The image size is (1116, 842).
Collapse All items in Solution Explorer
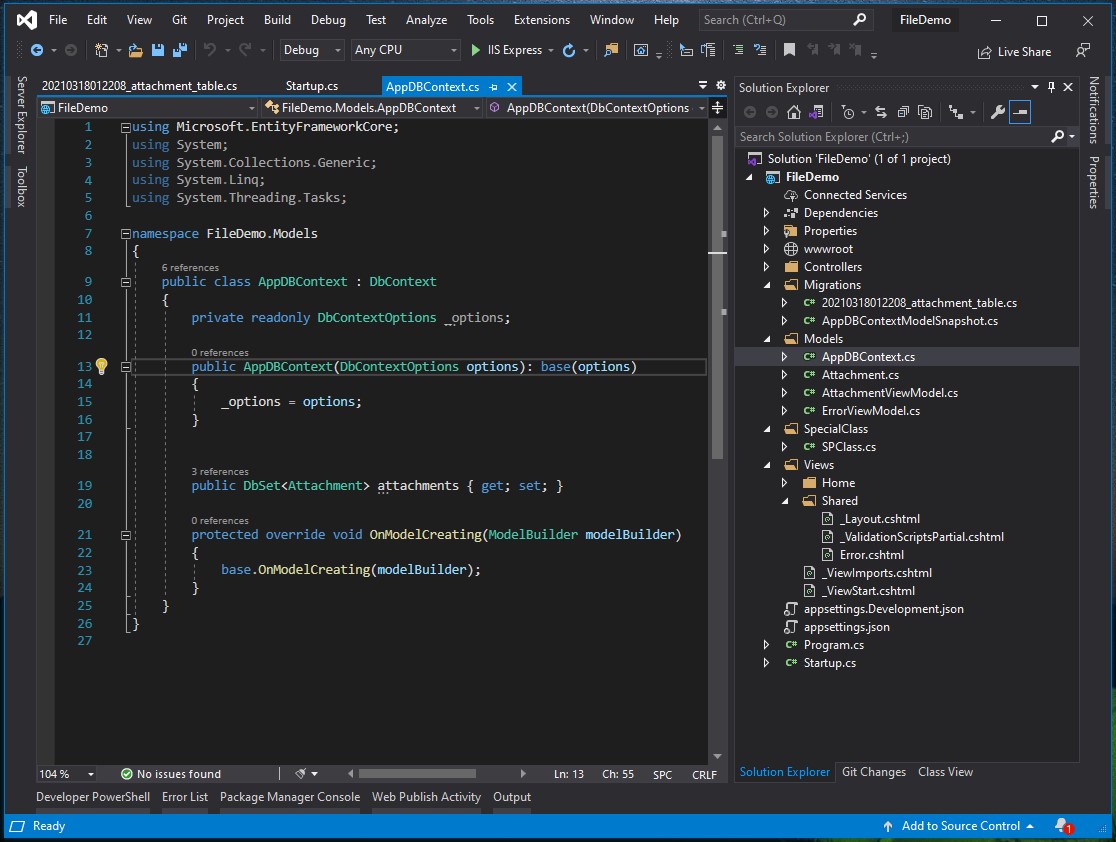point(904,112)
